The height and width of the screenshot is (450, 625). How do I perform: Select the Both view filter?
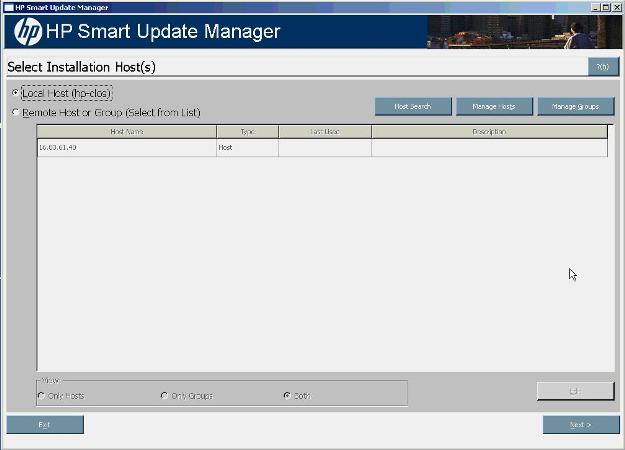point(287,396)
